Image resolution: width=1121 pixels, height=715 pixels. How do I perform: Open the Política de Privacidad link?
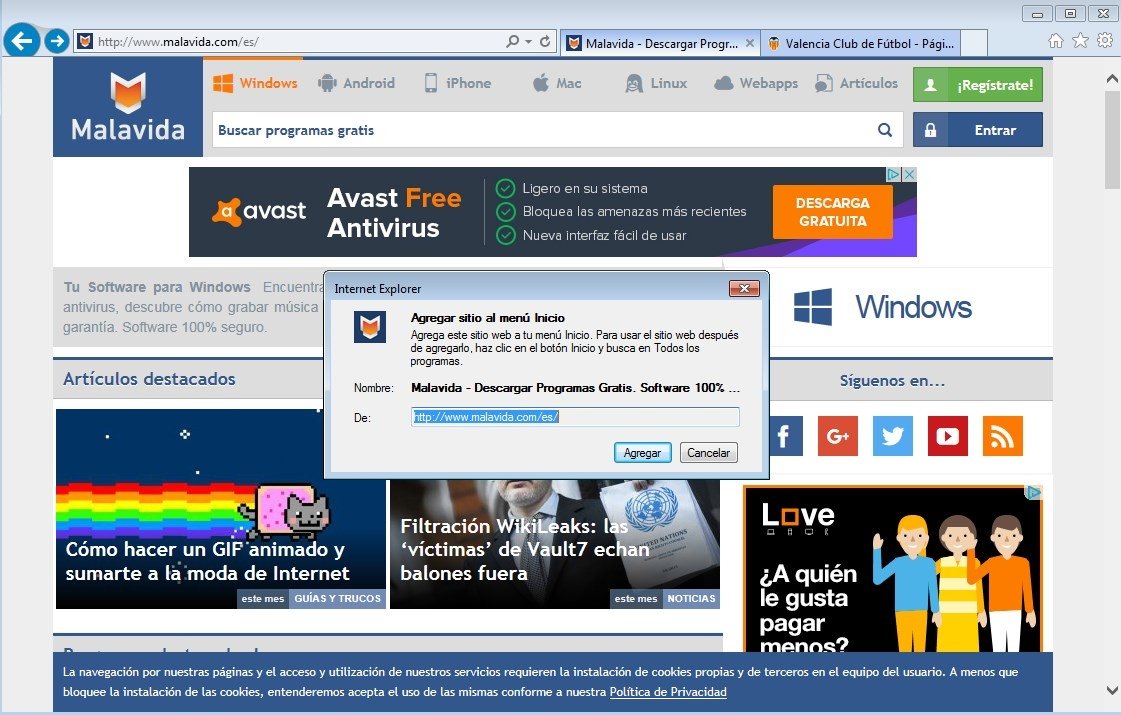click(x=668, y=692)
